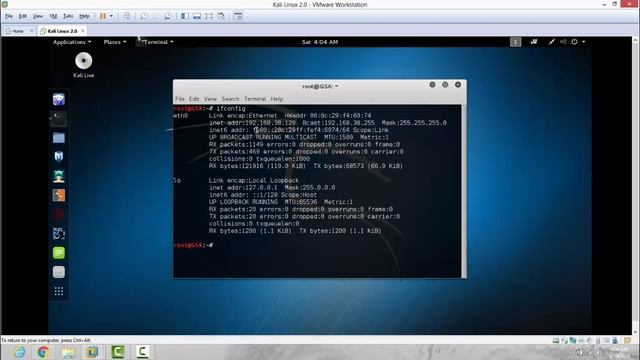Launch Armitage from the dock

click(x=59, y=176)
